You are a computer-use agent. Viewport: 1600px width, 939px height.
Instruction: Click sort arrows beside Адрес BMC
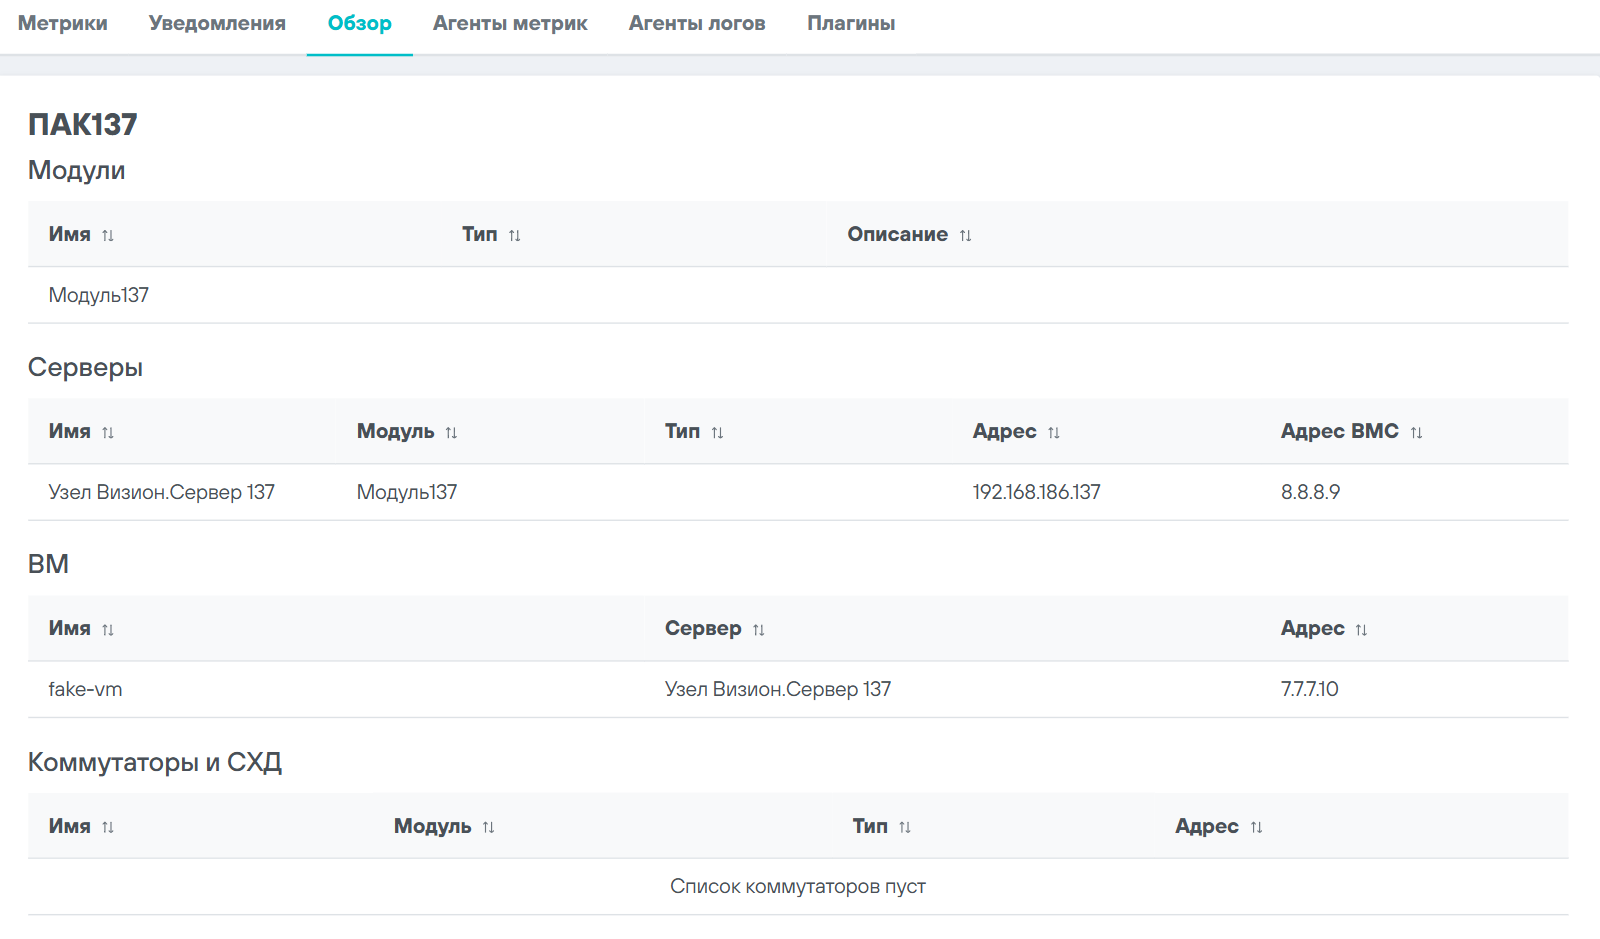(x=1416, y=433)
